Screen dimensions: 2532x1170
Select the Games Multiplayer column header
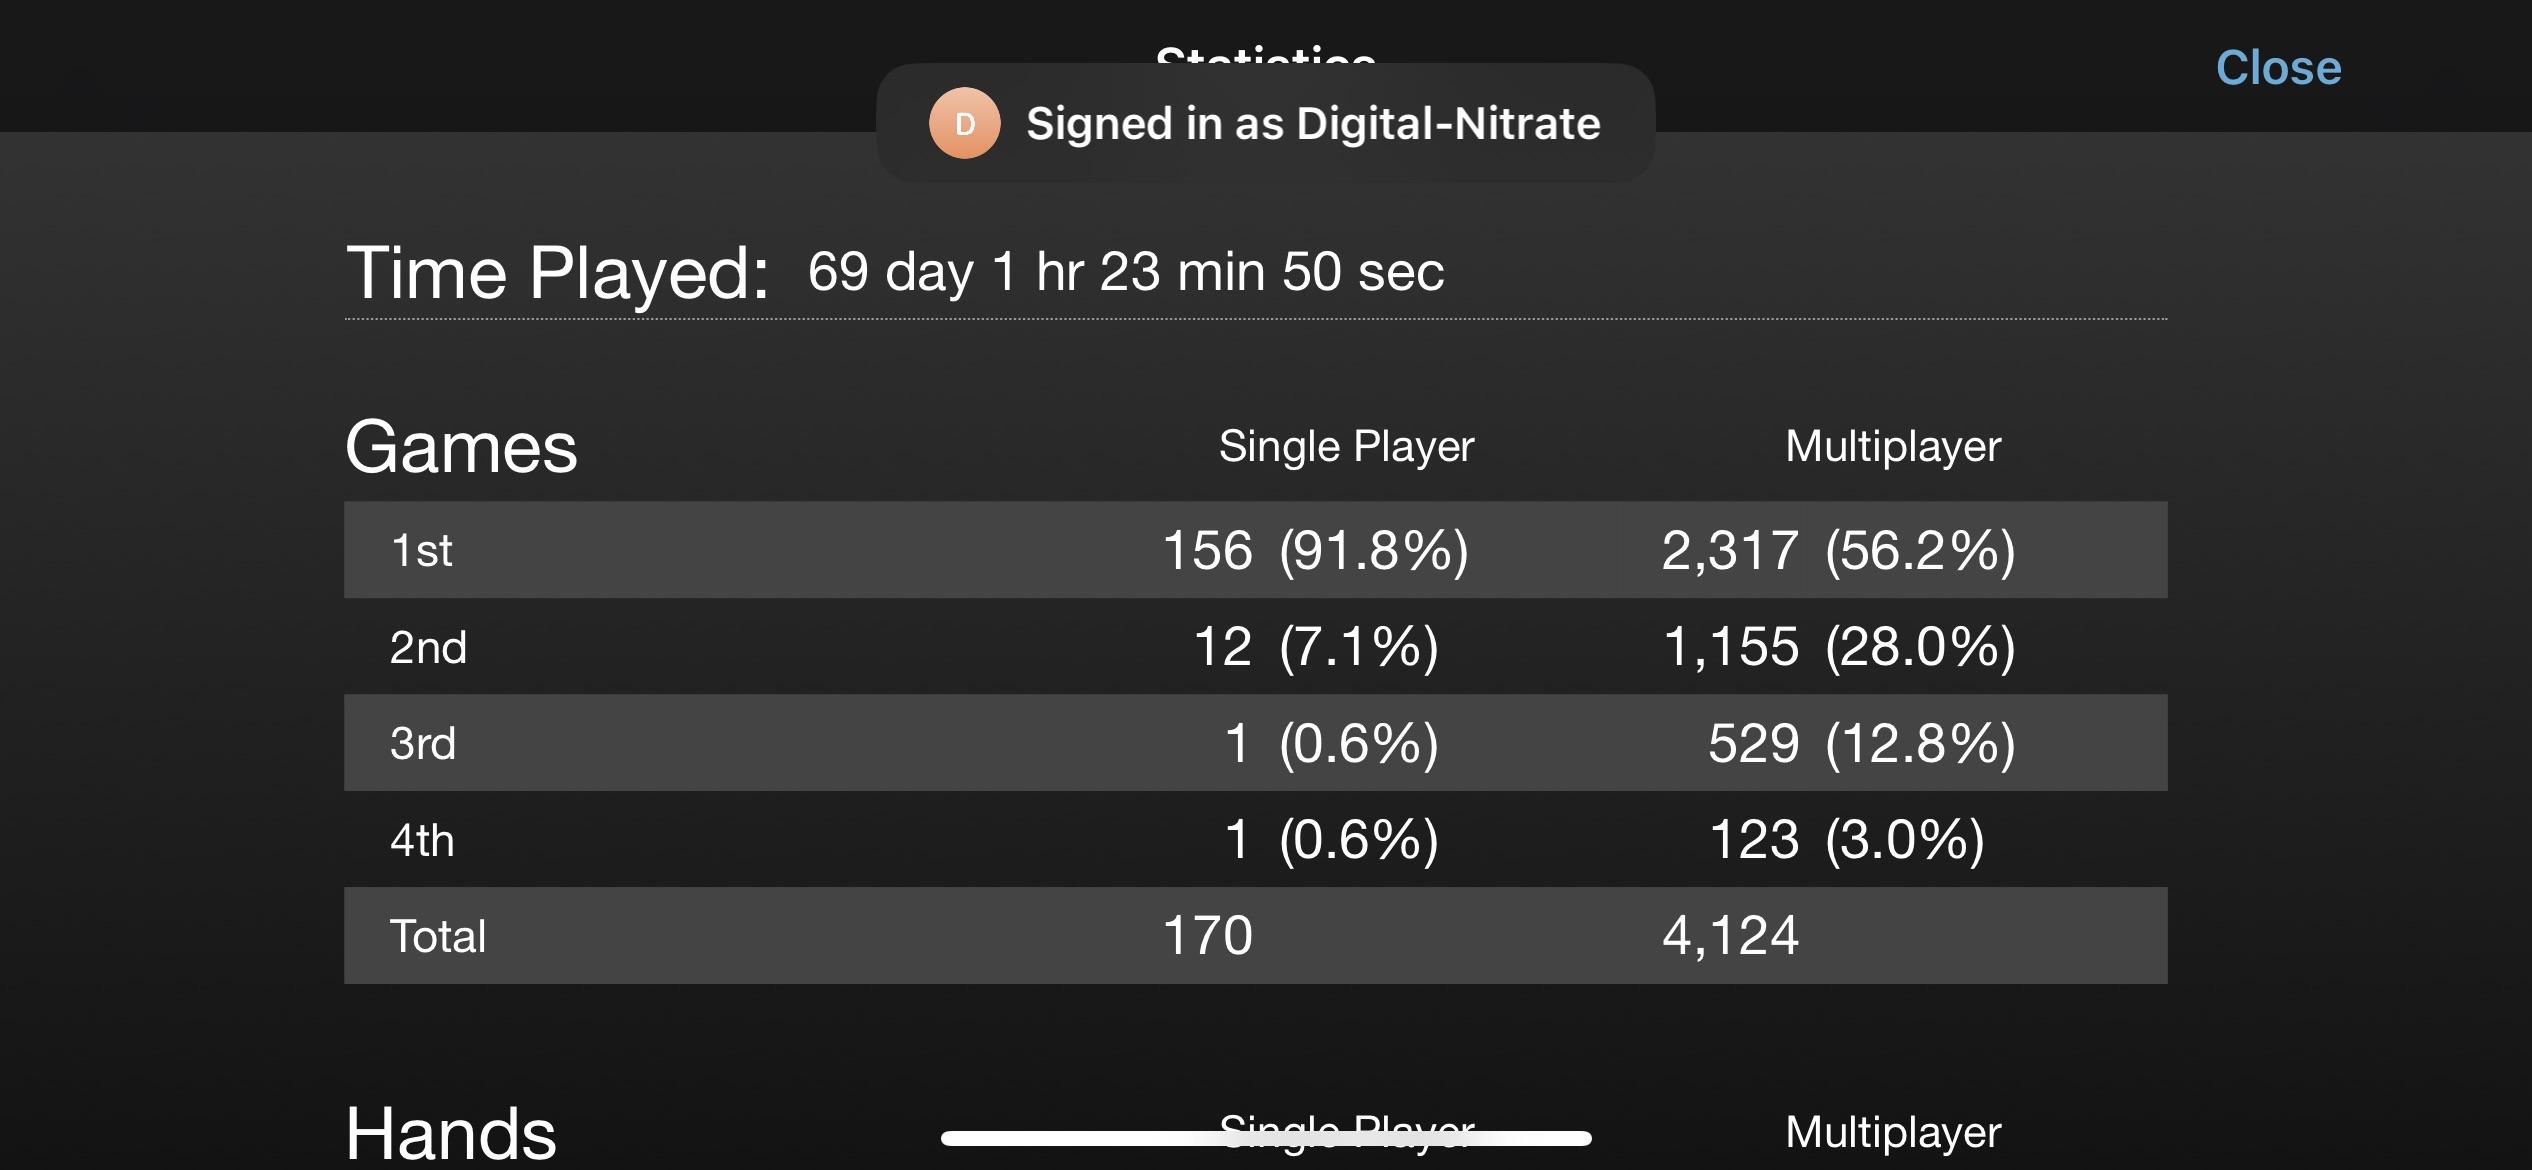click(x=1893, y=446)
